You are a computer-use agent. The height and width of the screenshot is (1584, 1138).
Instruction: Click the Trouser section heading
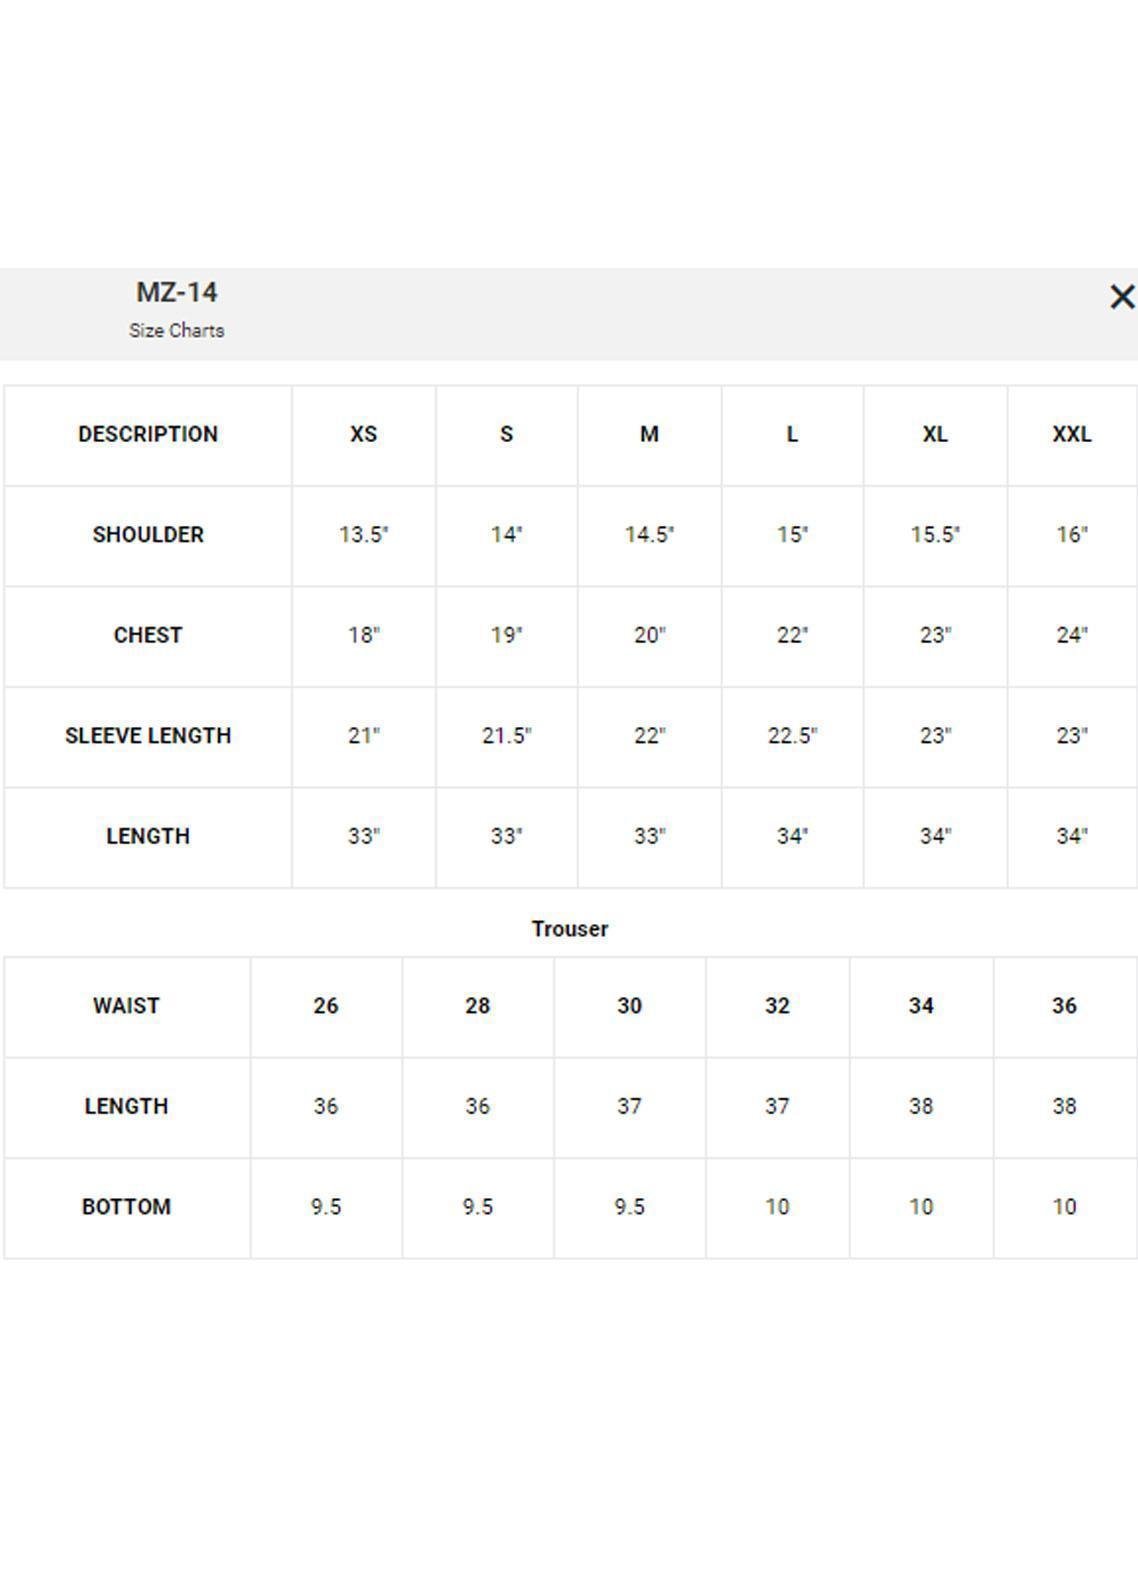[x=570, y=929]
